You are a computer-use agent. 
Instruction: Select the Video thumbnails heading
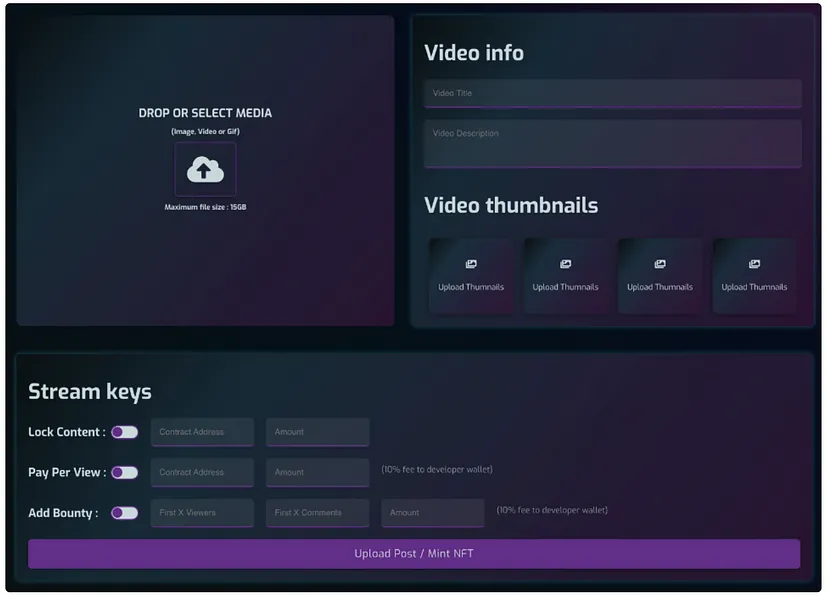[511, 205]
